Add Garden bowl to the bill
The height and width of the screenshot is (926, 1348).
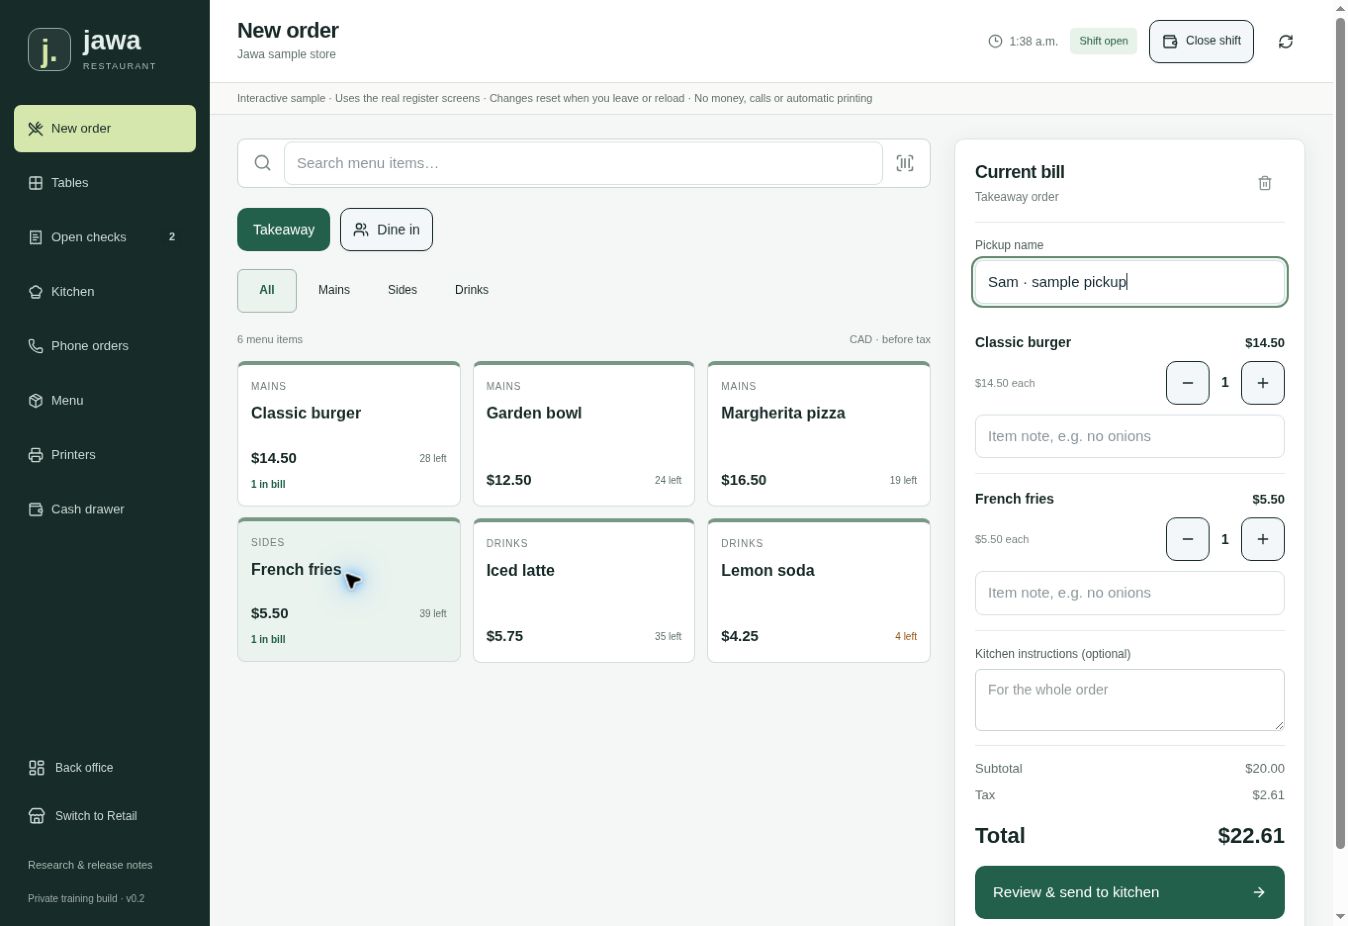[584, 434]
